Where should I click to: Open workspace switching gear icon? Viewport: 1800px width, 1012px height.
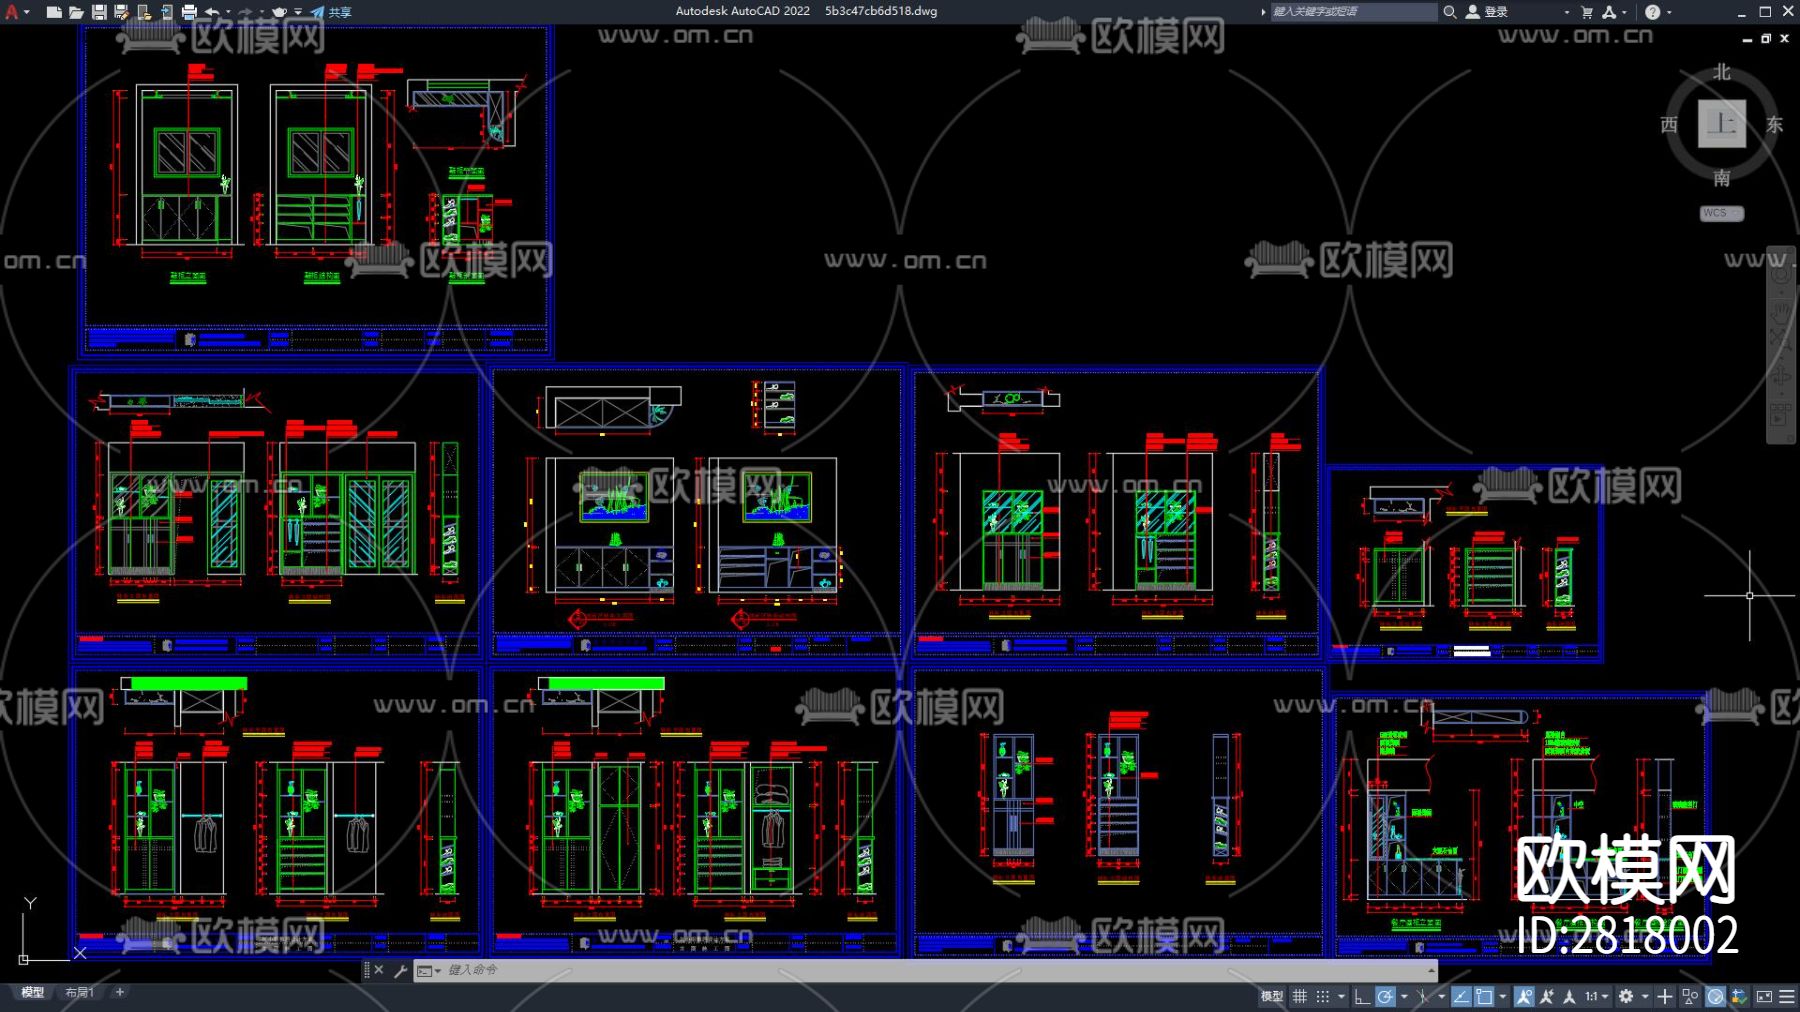1626,996
